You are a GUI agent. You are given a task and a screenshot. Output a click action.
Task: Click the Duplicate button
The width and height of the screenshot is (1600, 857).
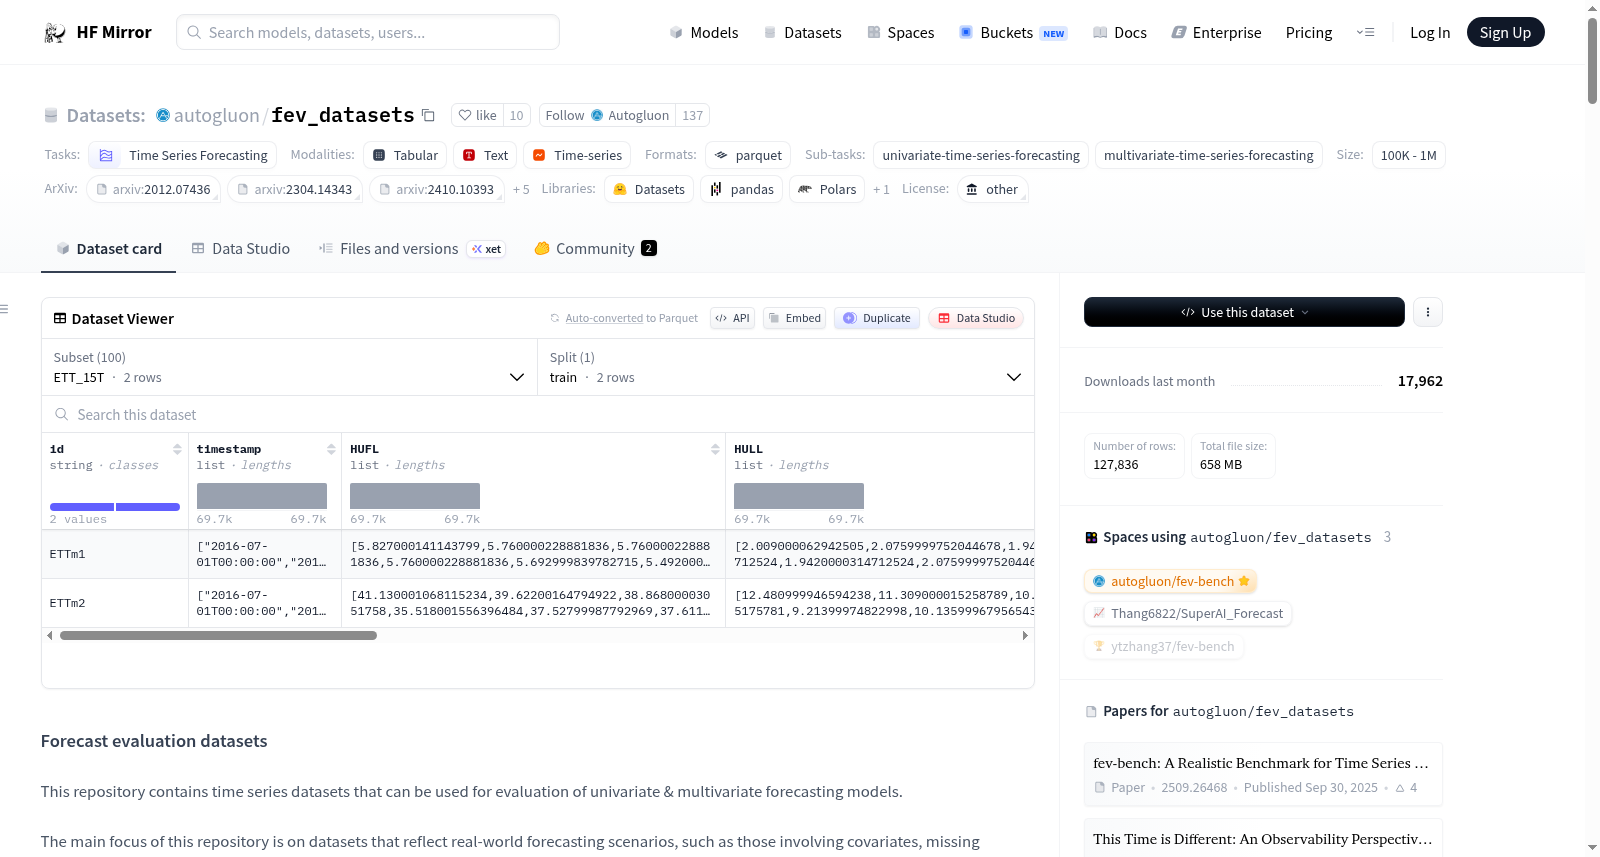(877, 318)
